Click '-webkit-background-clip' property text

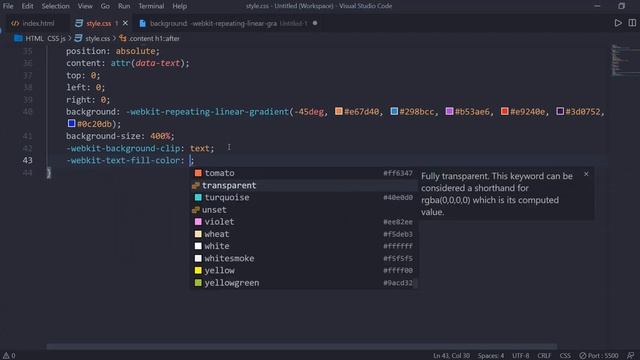tap(123, 148)
